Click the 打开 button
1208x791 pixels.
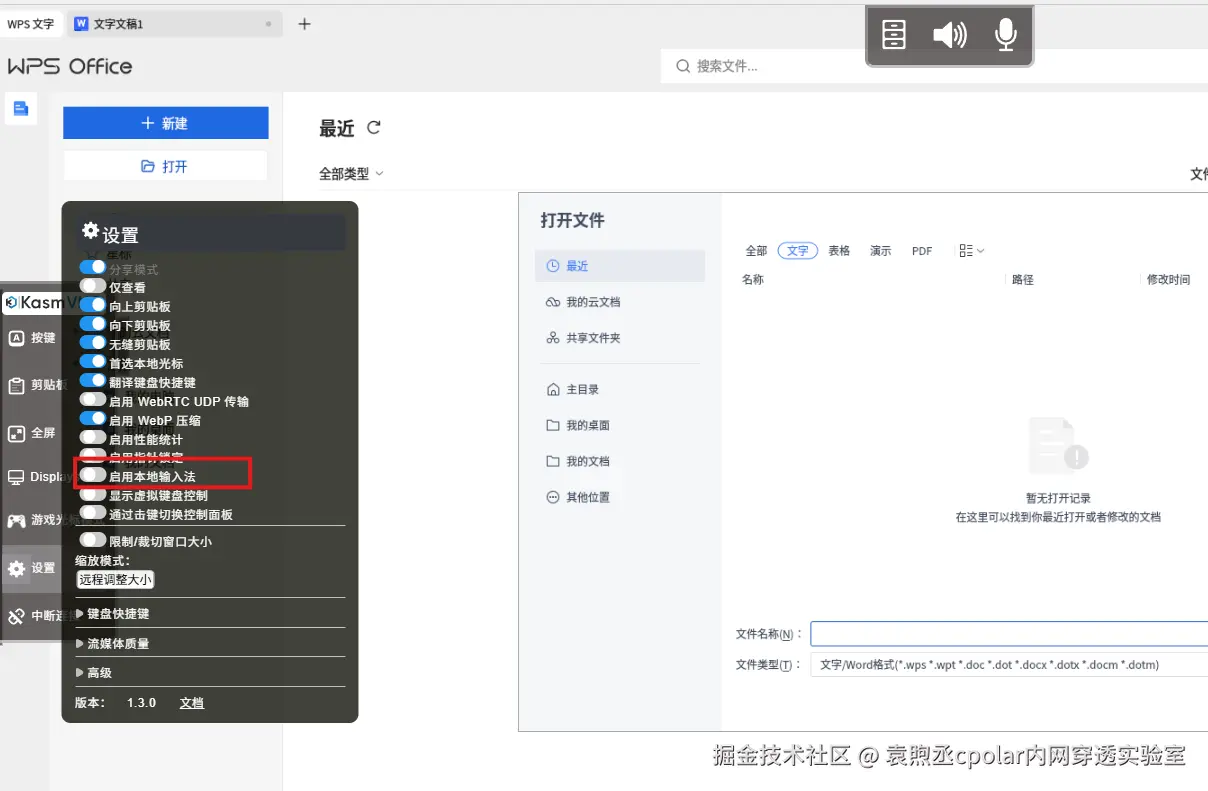tap(165, 166)
